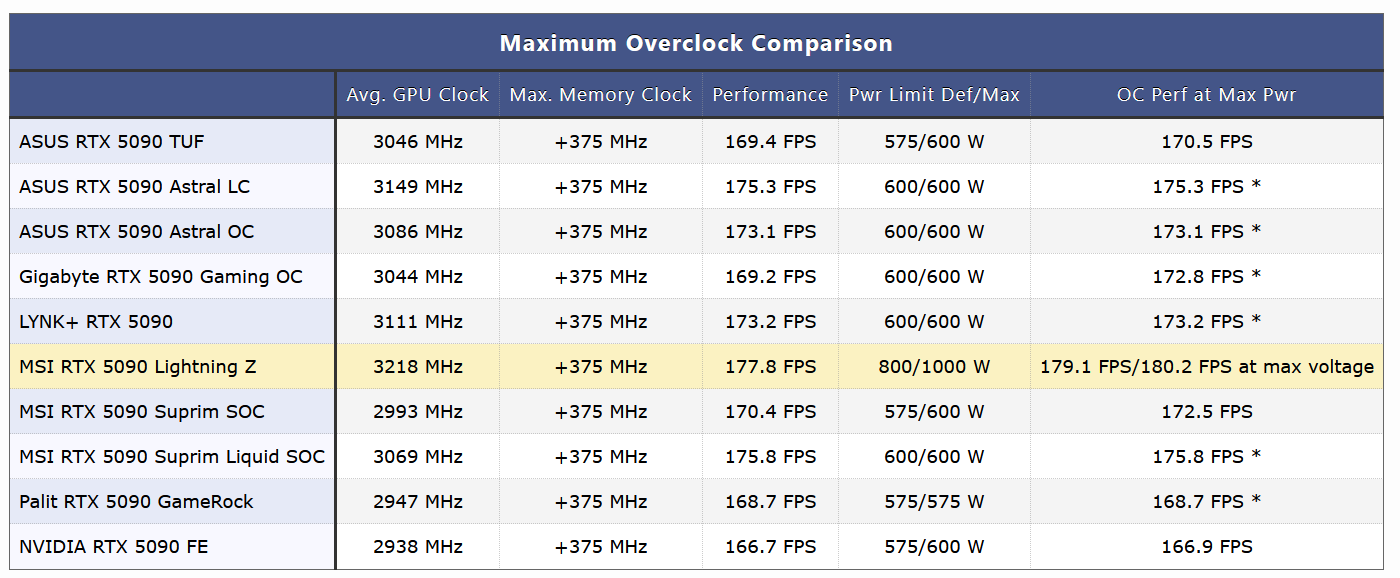The height and width of the screenshot is (578, 1400).
Task: Click the Gigabyte RTX 5090 Gaming OC label
Action: pyautogui.click(x=160, y=277)
